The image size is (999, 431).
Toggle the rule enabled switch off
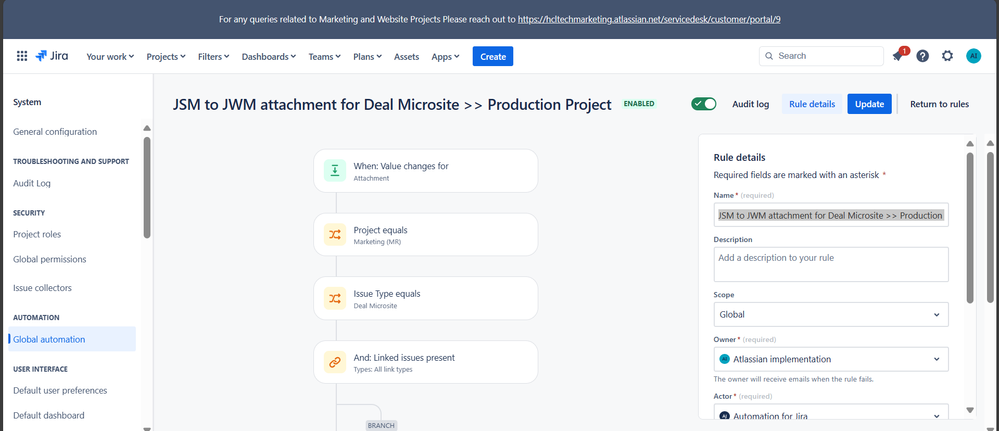[x=704, y=104]
